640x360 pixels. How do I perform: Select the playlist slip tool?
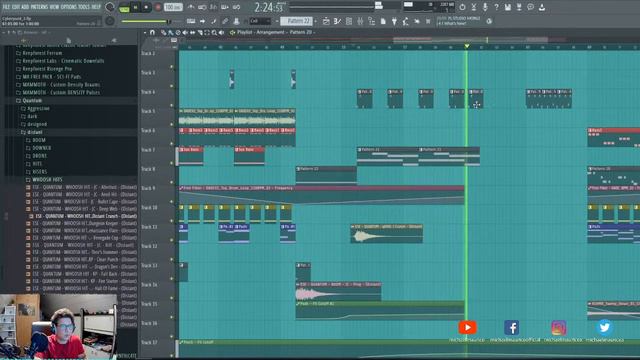coord(193,33)
